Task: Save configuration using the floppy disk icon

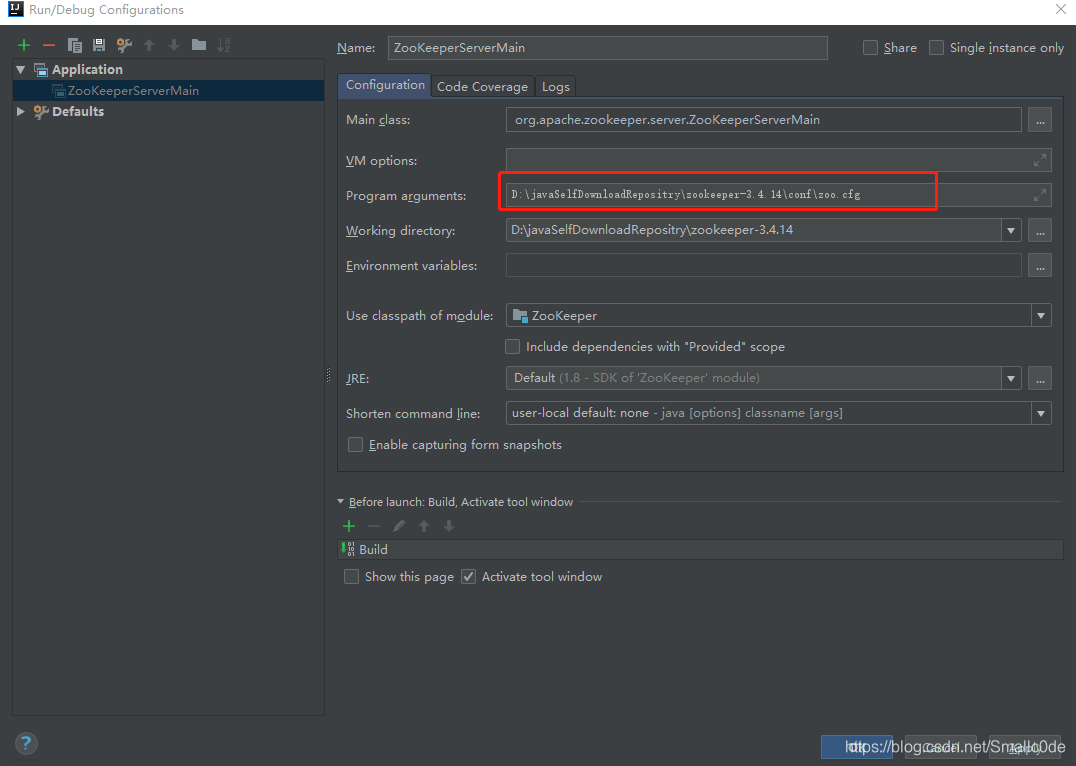Action: (x=99, y=45)
